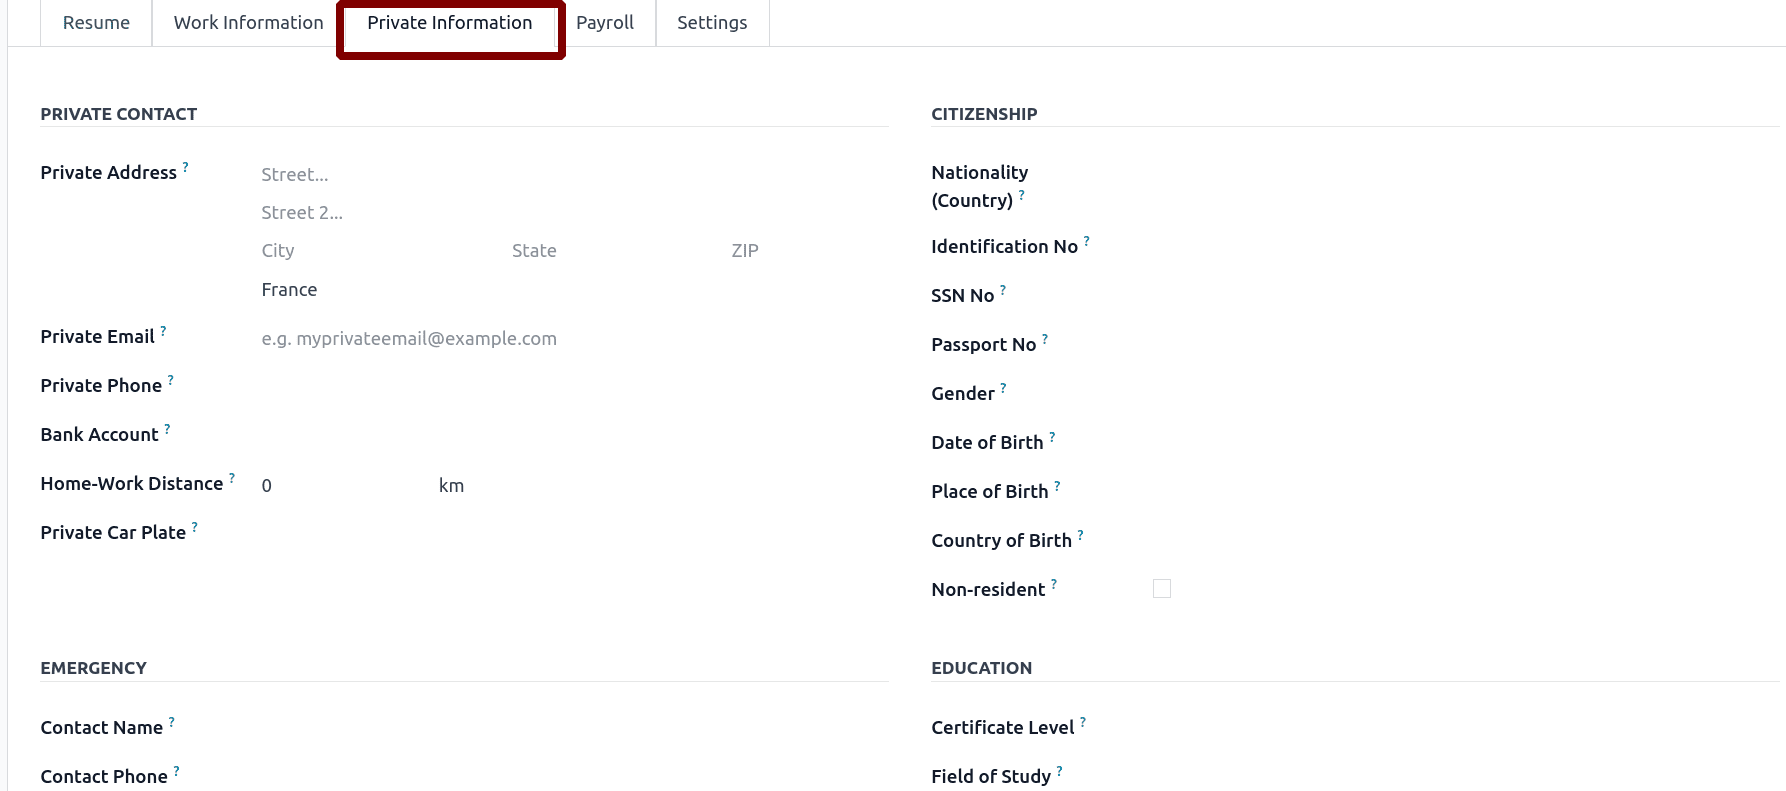Show help tooltip for Place of Birth
The height and width of the screenshot is (791, 1786).
[x=1057, y=486]
